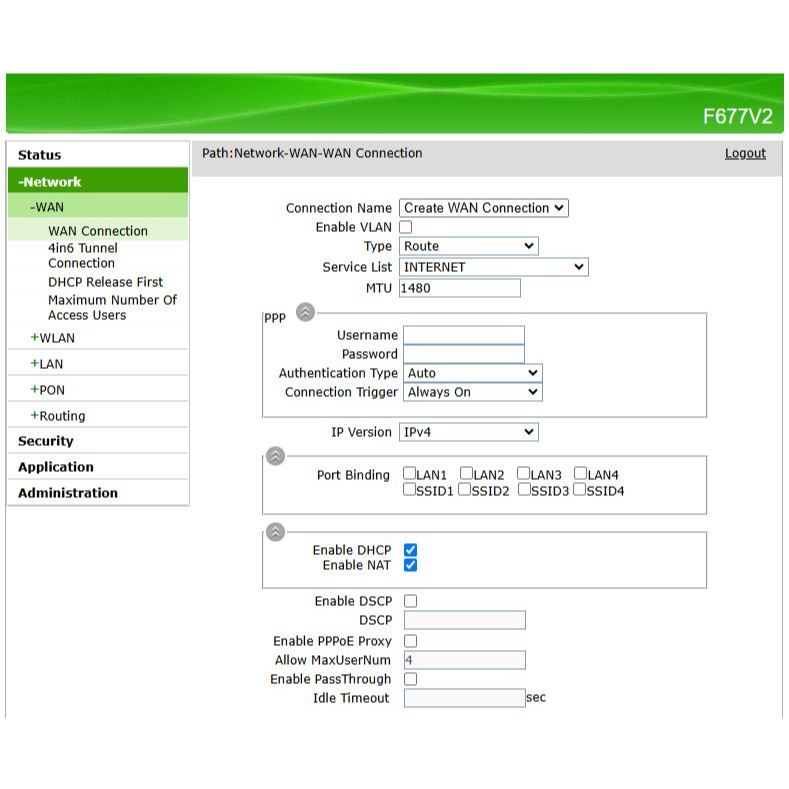Enable the VLAN checkbox
789x789 pixels.
tap(406, 228)
